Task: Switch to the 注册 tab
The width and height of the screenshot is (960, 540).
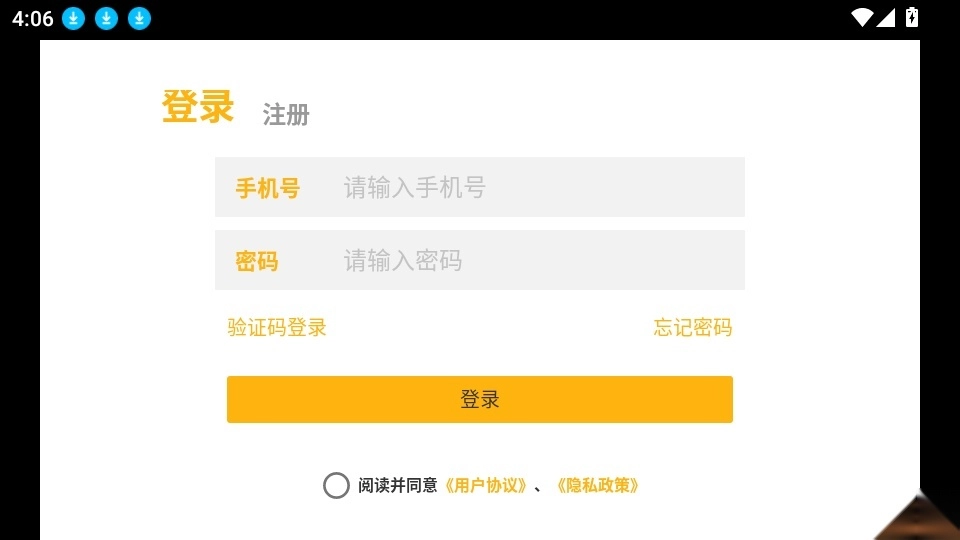Action: point(286,115)
